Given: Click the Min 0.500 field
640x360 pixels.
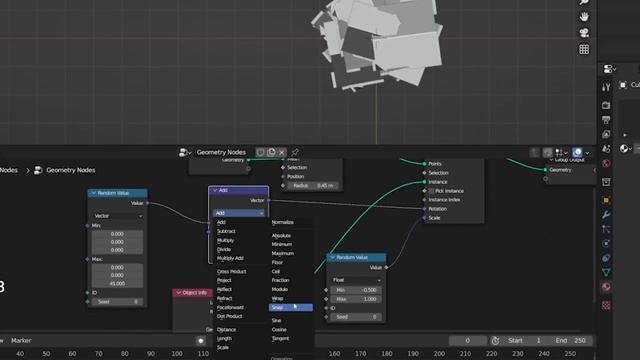Looking at the screenshot, I should (x=356, y=290).
